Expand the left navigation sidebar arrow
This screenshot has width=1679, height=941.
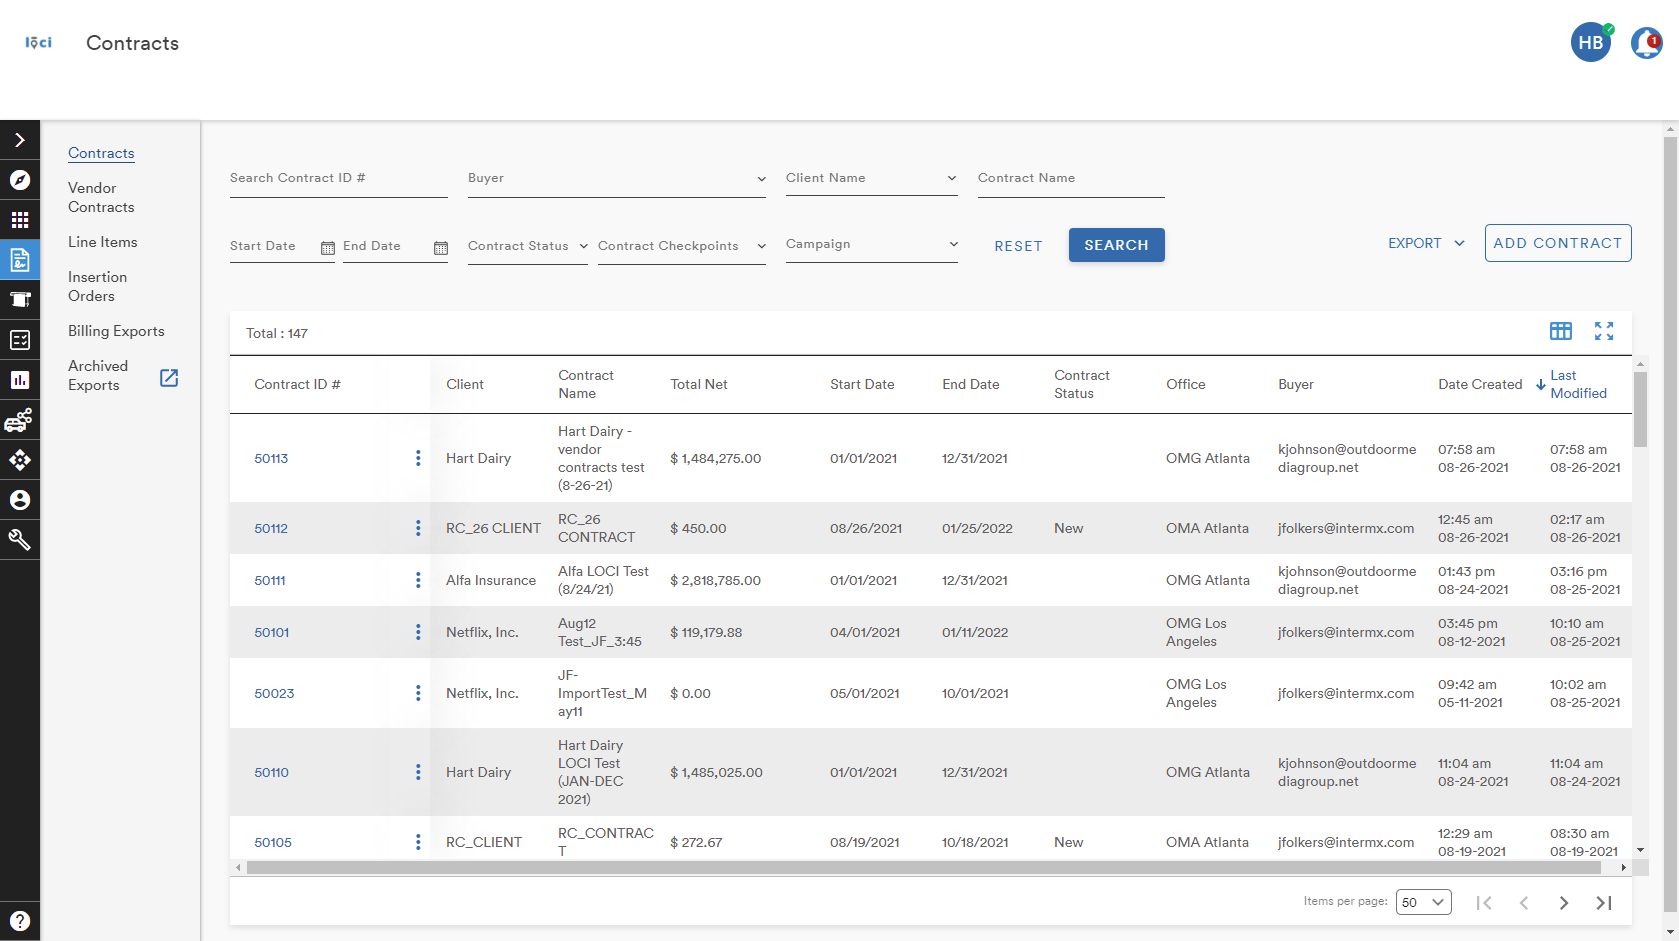coord(20,140)
